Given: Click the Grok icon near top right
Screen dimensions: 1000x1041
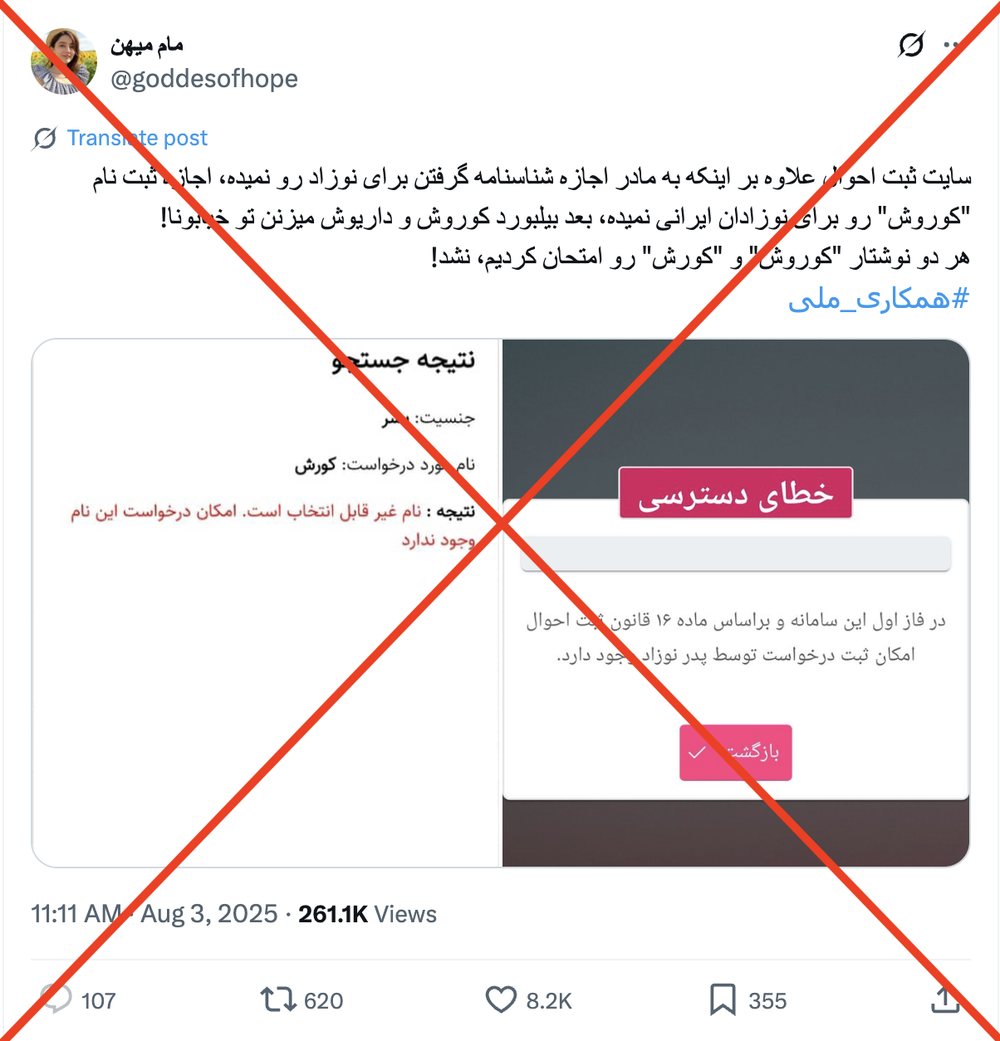Looking at the screenshot, I should coord(911,45).
